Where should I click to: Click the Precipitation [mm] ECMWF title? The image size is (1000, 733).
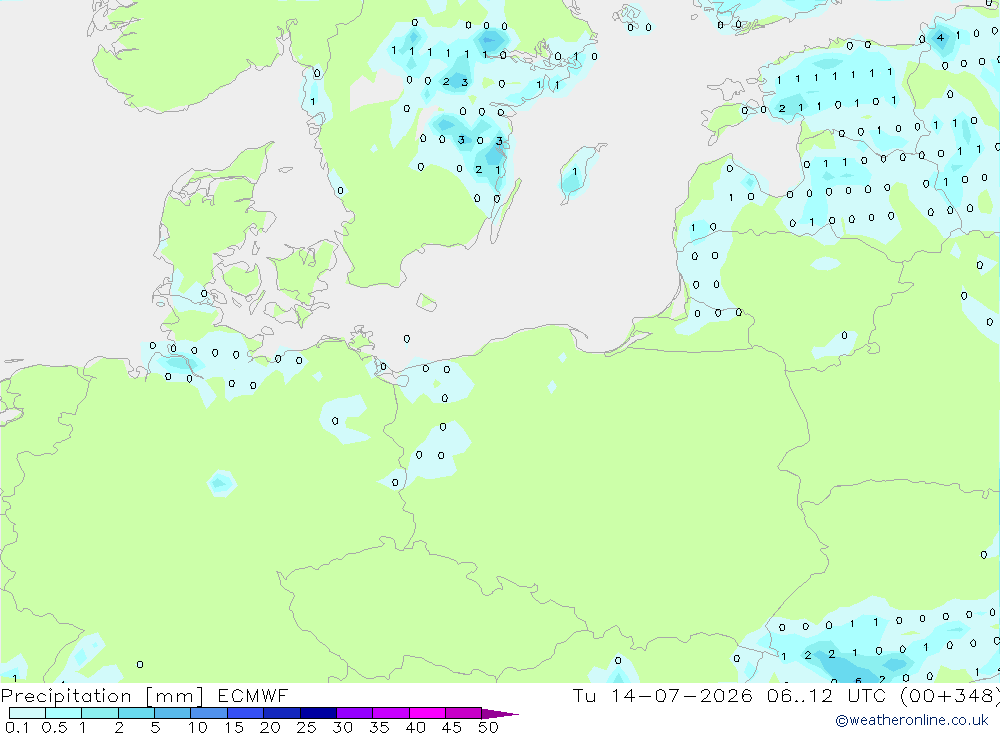[145, 695]
